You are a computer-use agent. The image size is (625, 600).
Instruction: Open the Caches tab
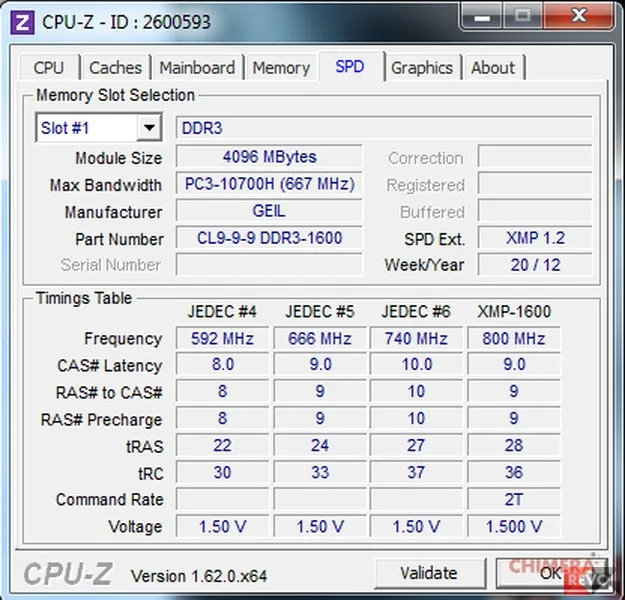115,67
